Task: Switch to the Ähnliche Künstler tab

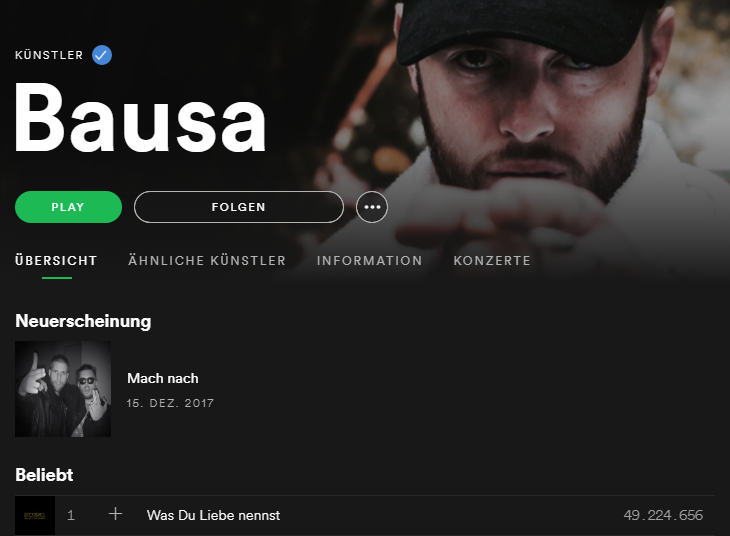Action: (207, 260)
